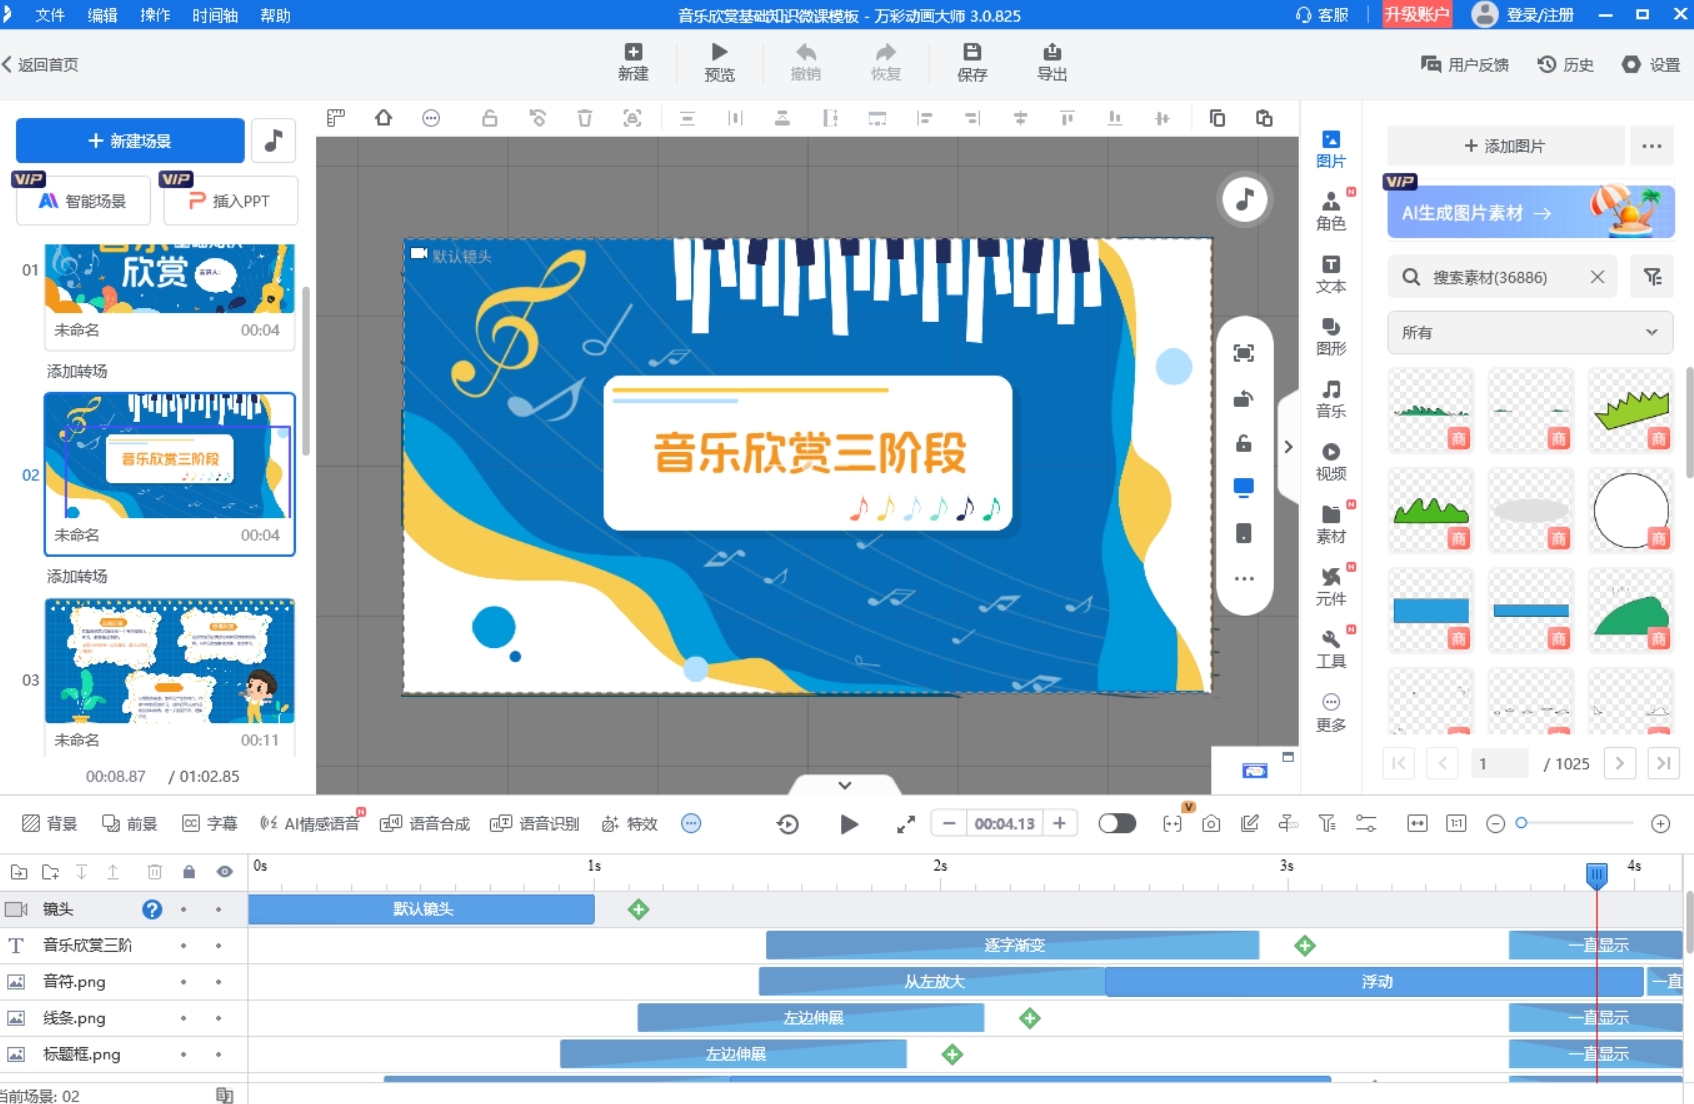The image size is (1694, 1104).
Task: Open the 角色 (Character) panel
Action: click(1330, 210)
